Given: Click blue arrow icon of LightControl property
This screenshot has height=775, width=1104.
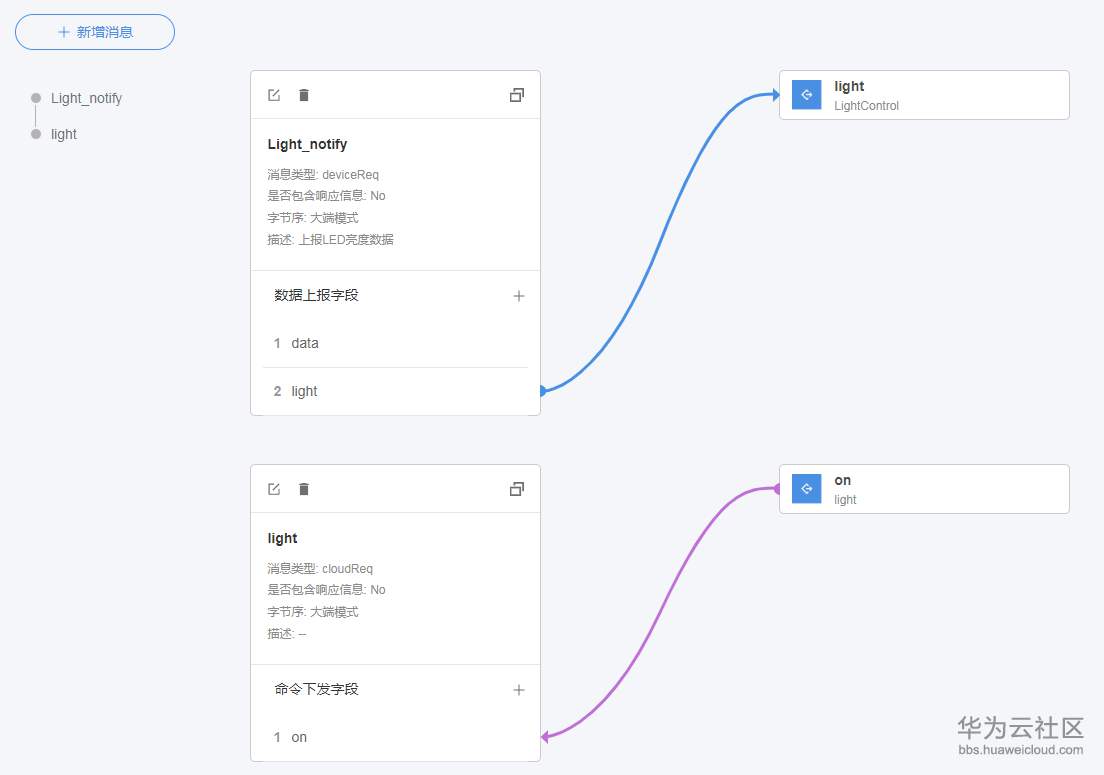Looking at the screenshot, I should coord(806,95).
